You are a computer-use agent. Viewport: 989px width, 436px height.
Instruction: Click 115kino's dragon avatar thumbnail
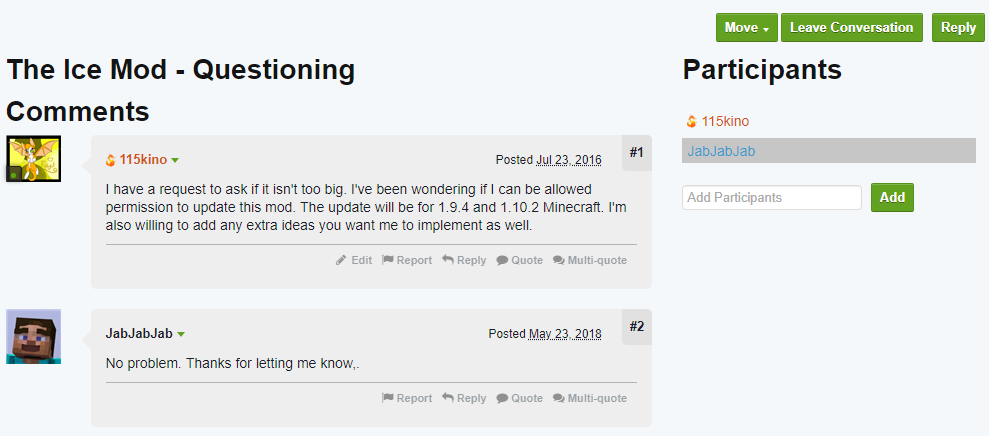coord(34,159)
